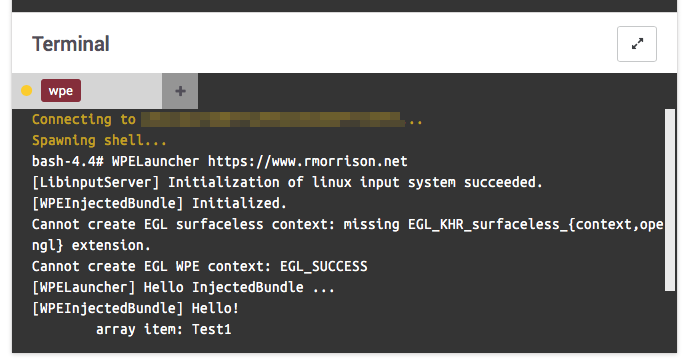
Task: Click the 'Spawning shell...' line
Action: (x=99, y=140)
